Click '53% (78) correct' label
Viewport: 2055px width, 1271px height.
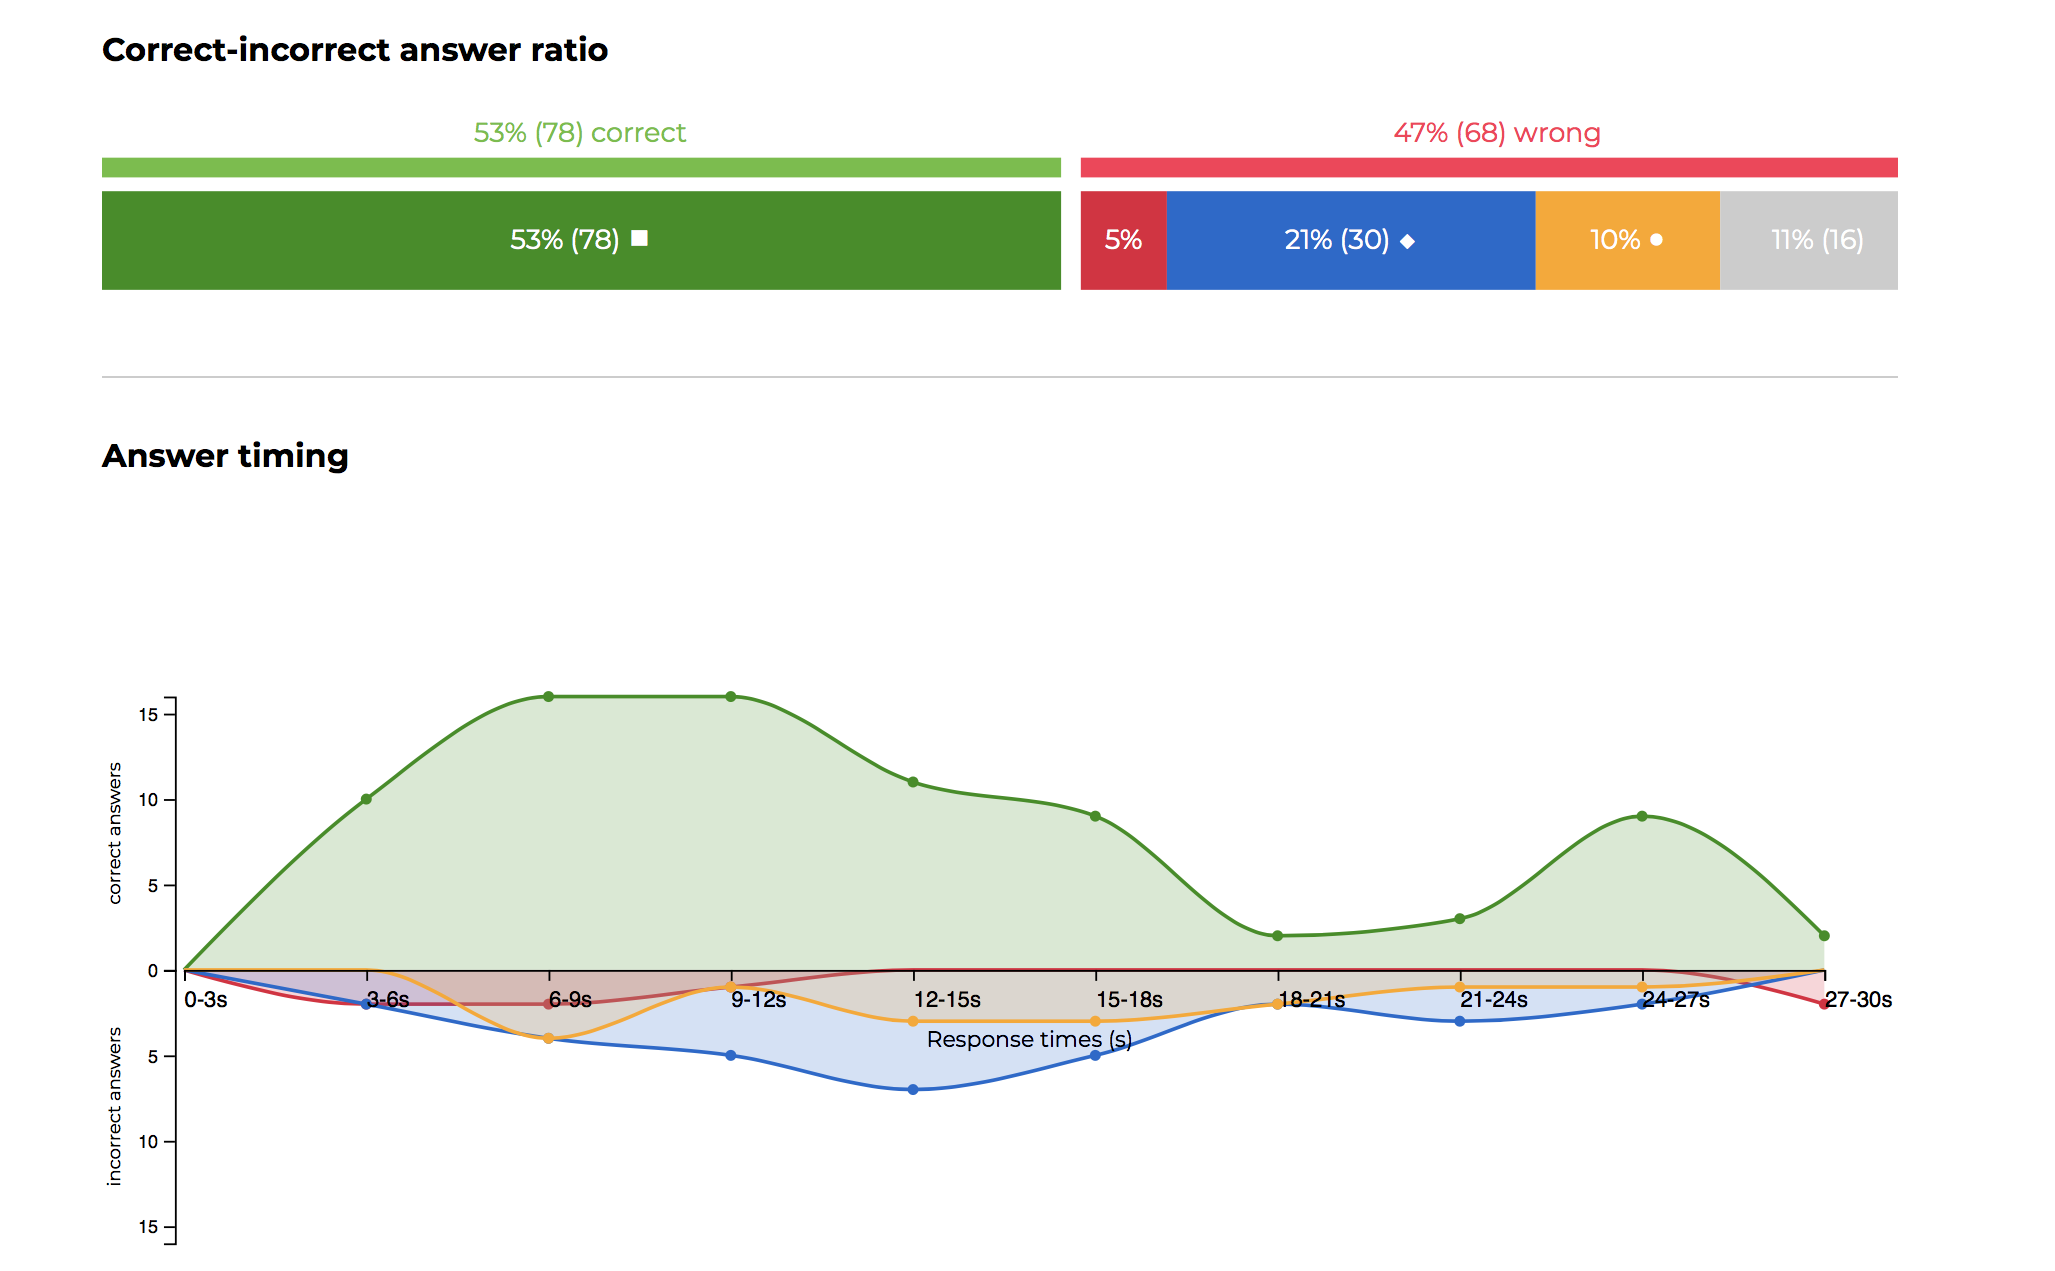pos(580,132)
